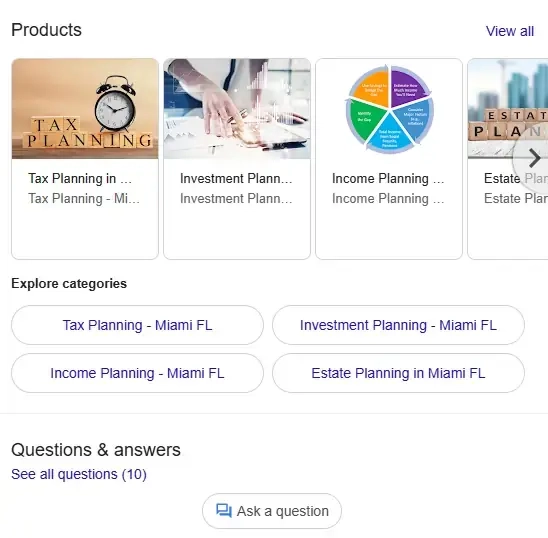Image resolution: width=548 pixels, height=538 pixels.
Task: Click the Estate Plan product title text
Action: coord(516,179)
